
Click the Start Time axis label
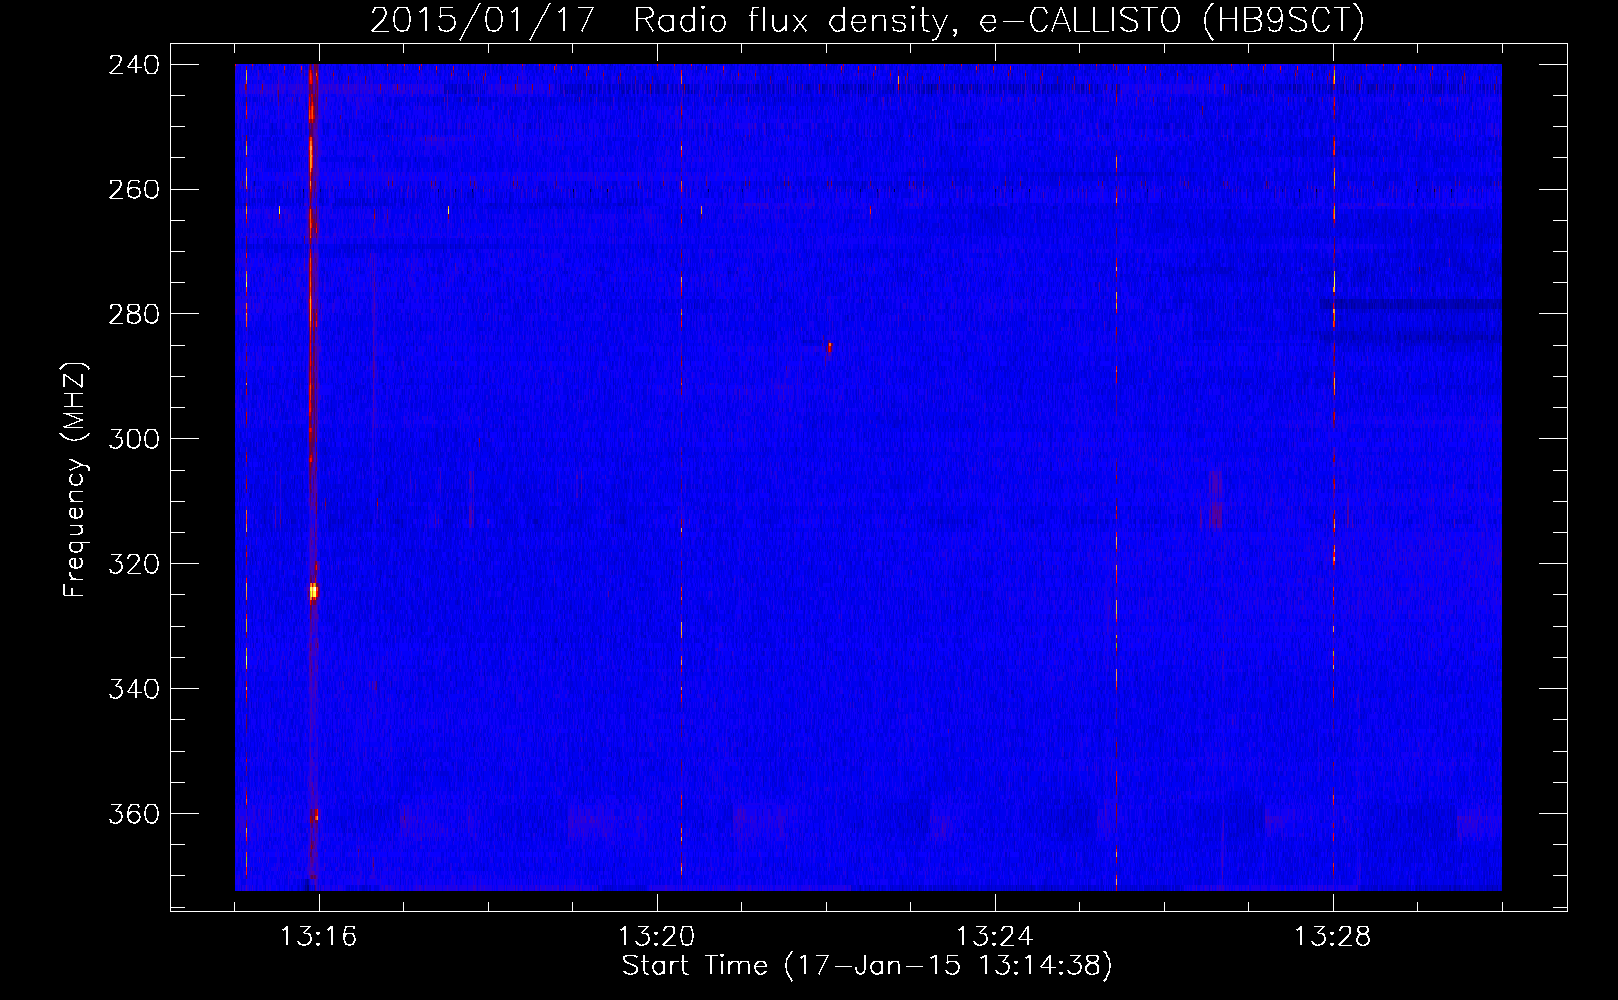pyautogui.click(x=867, y=965)
